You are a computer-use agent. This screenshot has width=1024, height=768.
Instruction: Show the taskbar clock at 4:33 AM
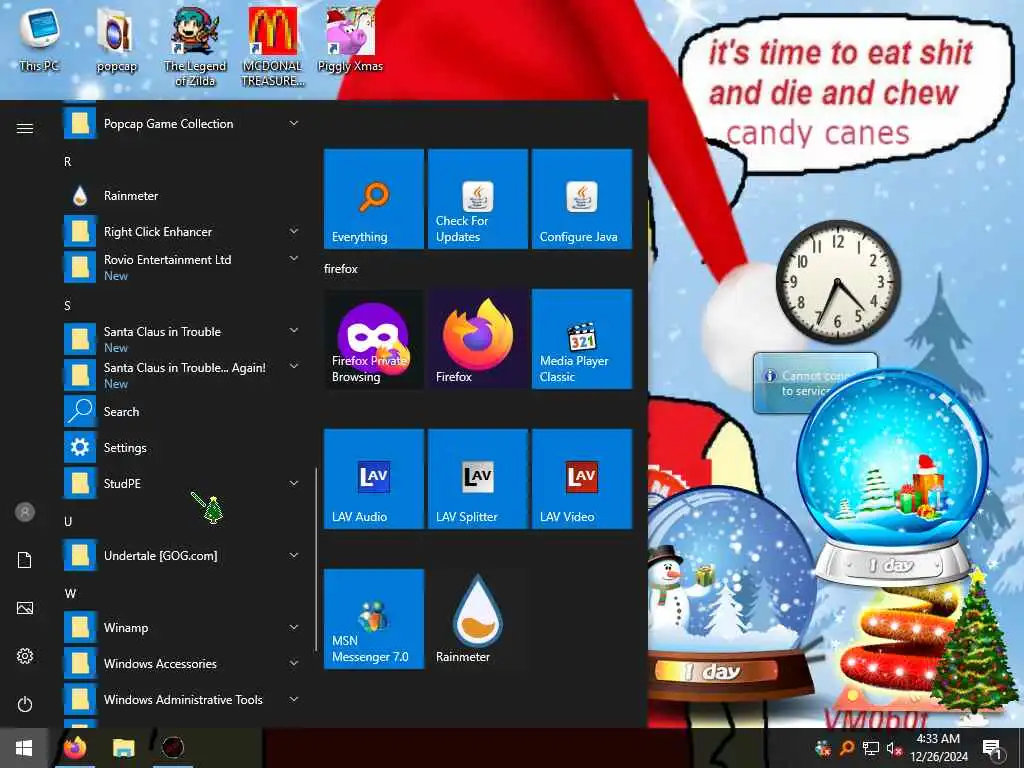coord(938,748)
